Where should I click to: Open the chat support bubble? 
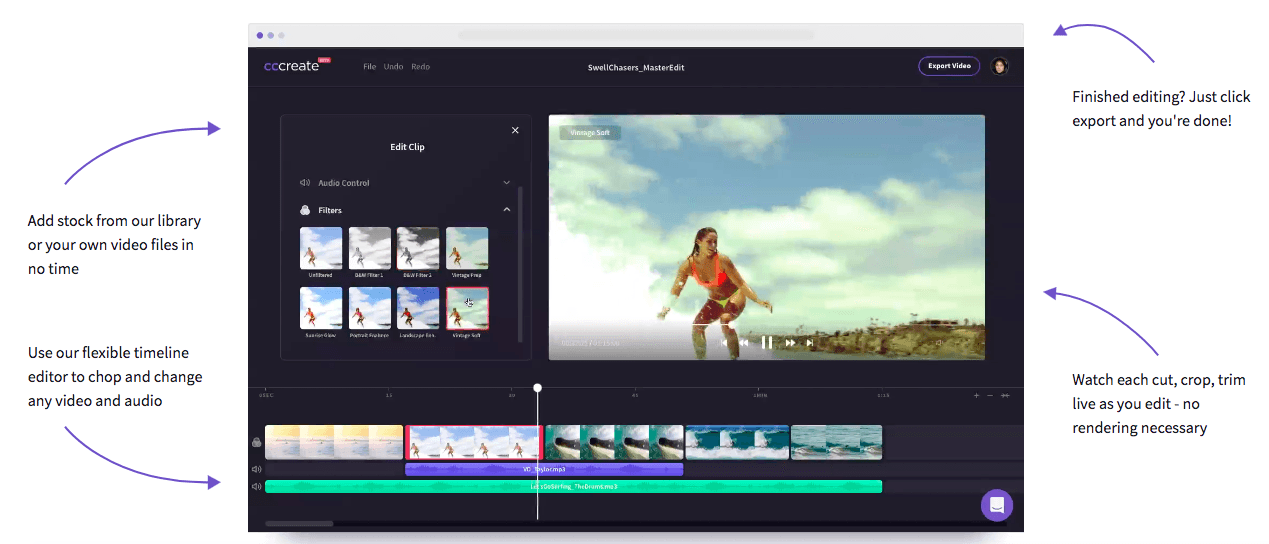[x=997, y=505]
